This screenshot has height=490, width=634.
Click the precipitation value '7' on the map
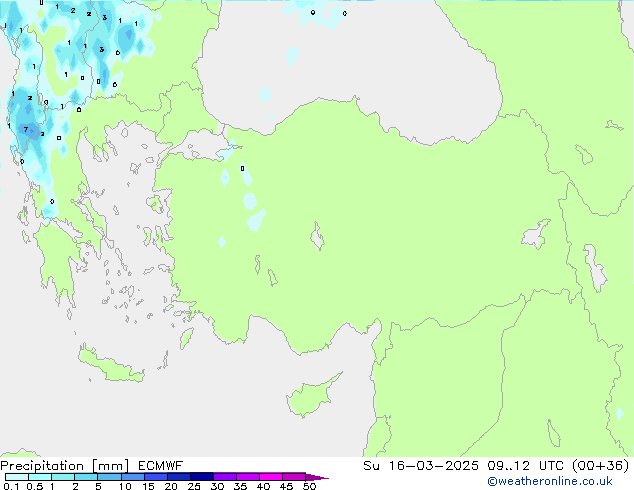(x=26, y=129)
